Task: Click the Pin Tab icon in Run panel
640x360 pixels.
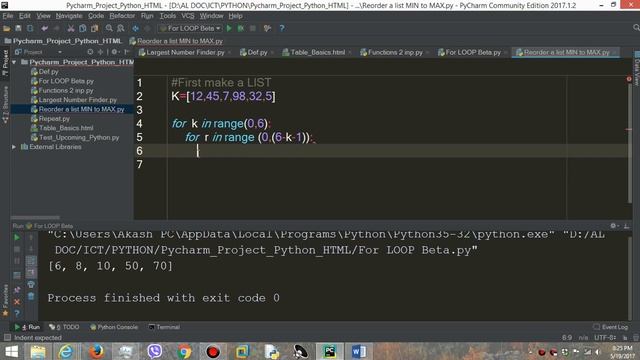Action: [17, 290]
